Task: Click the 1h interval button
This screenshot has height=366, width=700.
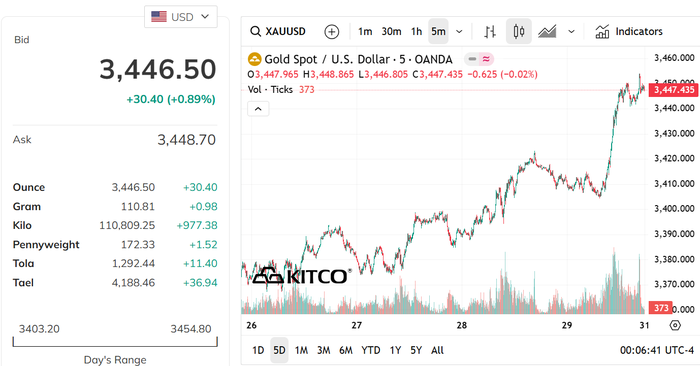Action: pos(416,31)
